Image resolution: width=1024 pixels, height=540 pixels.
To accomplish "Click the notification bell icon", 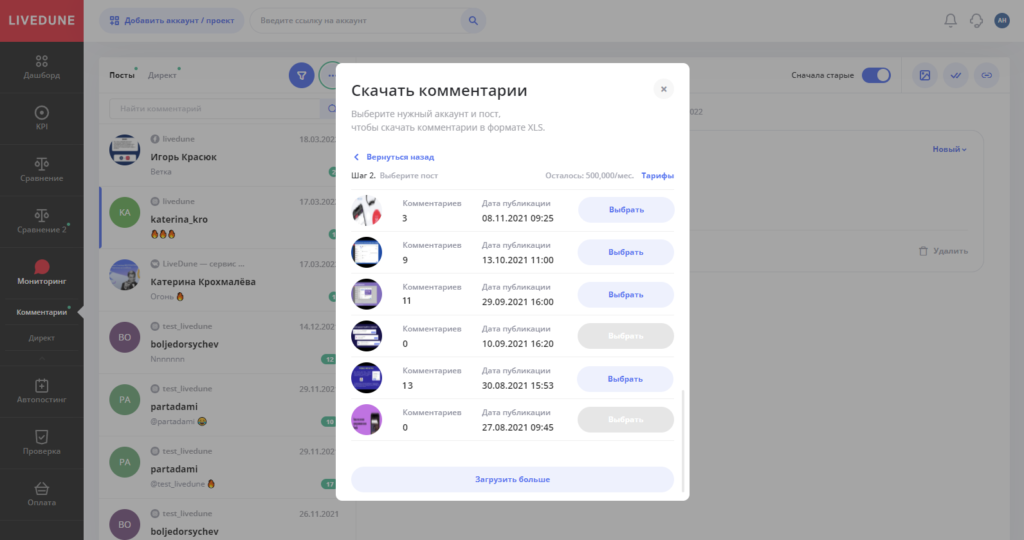I will point(950,20).
